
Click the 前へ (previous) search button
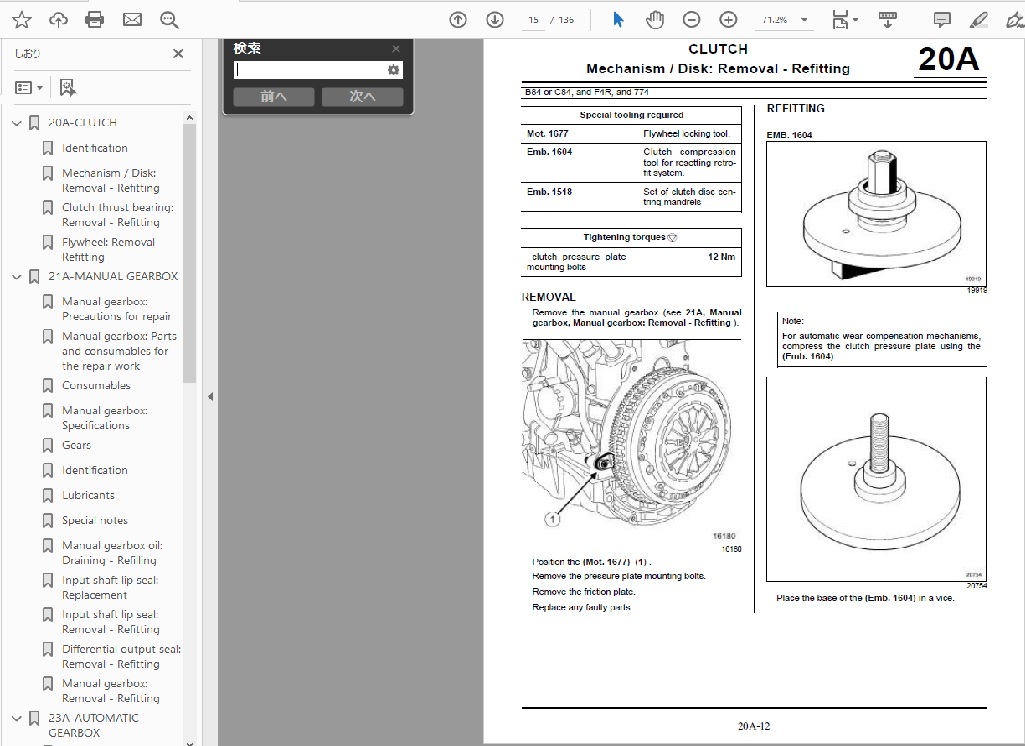pos(273,97)
